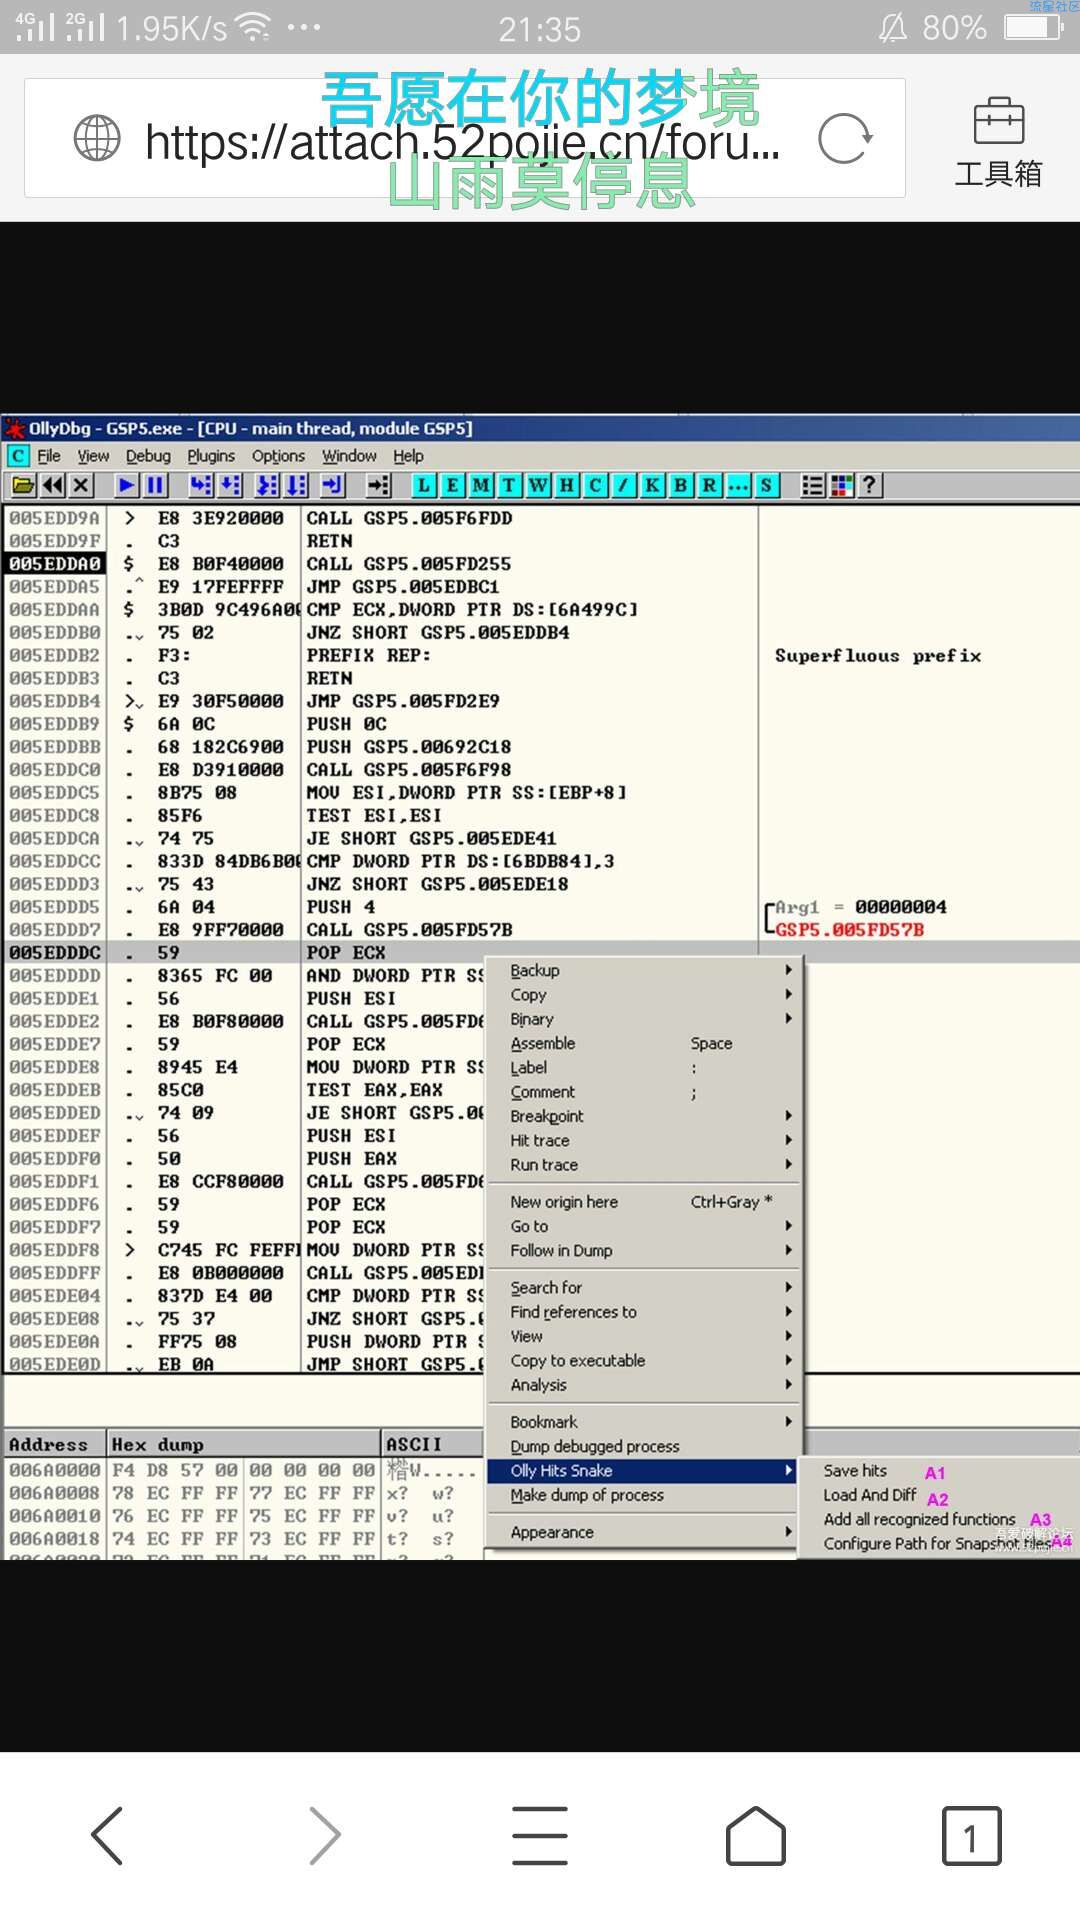The height and width of the screenshot is (1920, 1080).
Task: Reload the page in browser
Action: 845,139
